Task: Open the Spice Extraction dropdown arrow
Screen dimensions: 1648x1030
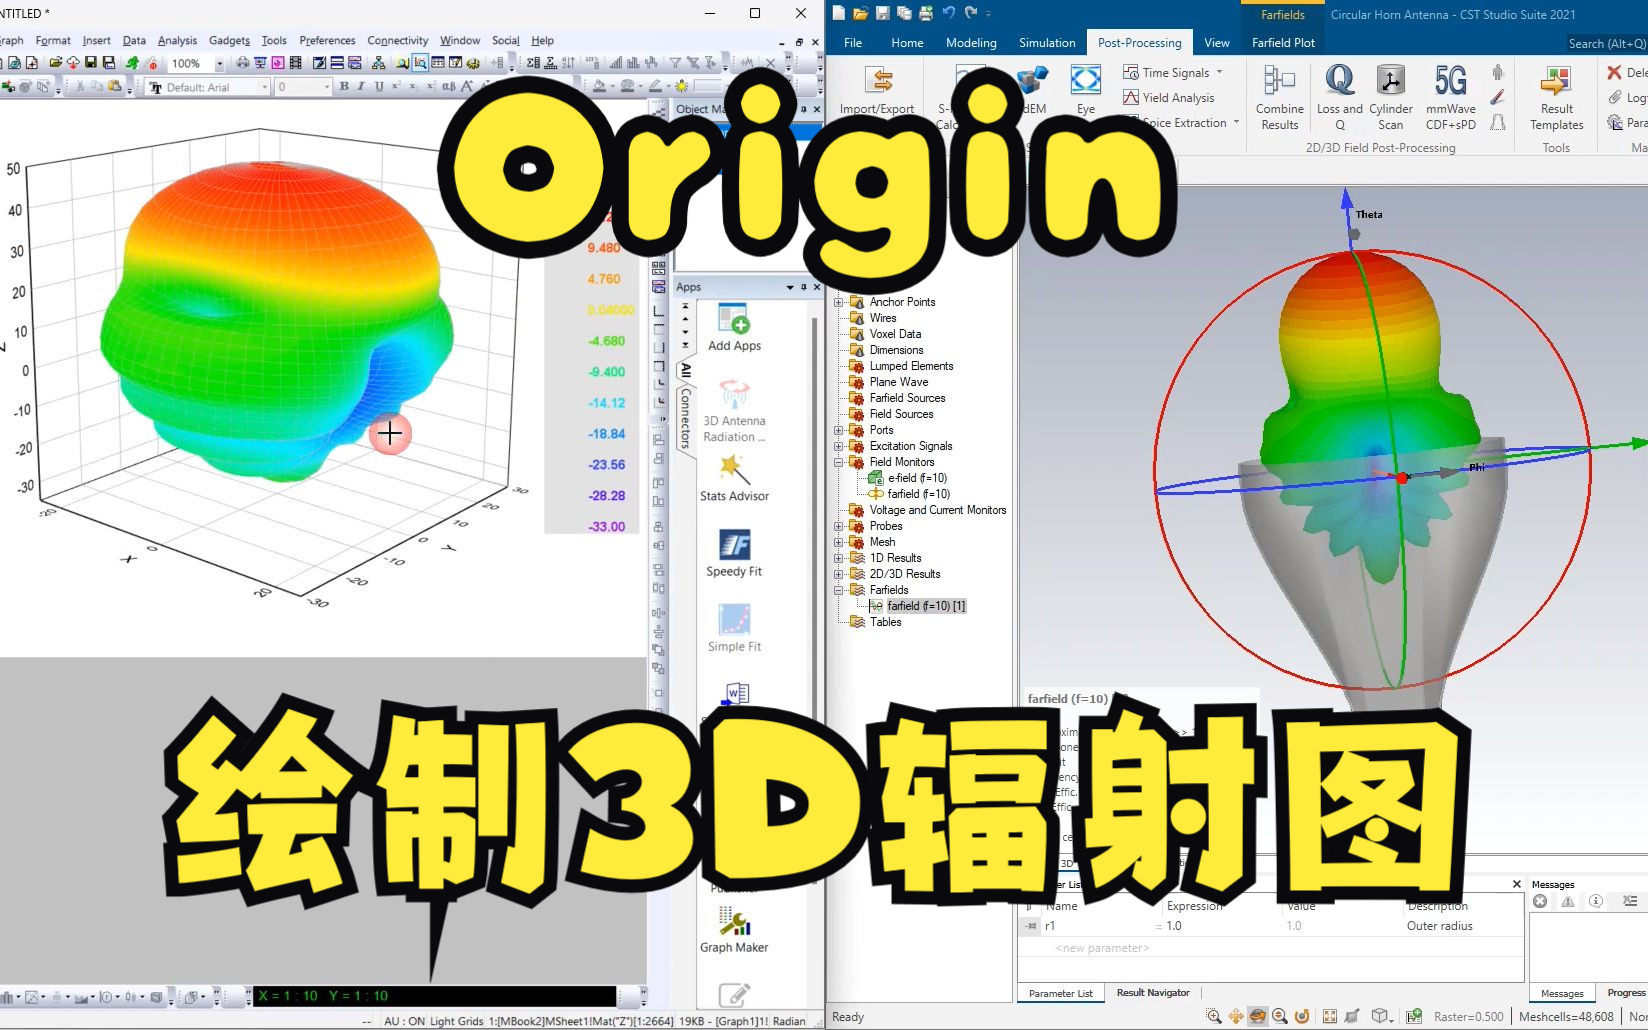Action: click(1237, 122)
